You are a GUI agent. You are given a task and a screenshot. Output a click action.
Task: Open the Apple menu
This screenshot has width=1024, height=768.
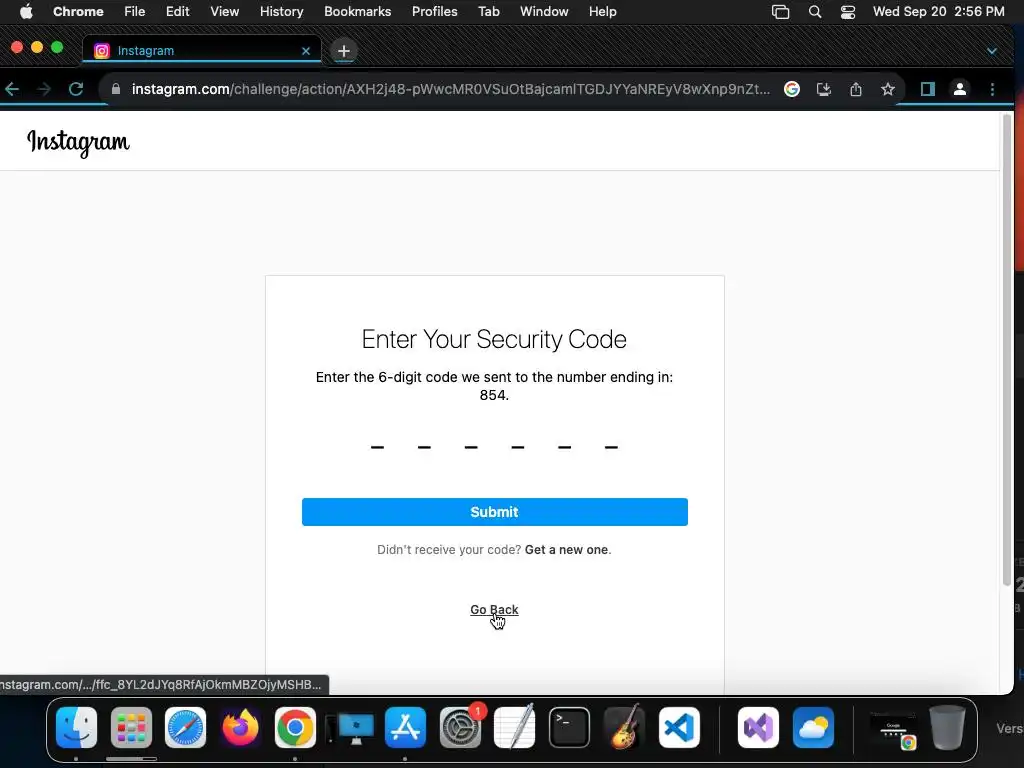[26, 11]
